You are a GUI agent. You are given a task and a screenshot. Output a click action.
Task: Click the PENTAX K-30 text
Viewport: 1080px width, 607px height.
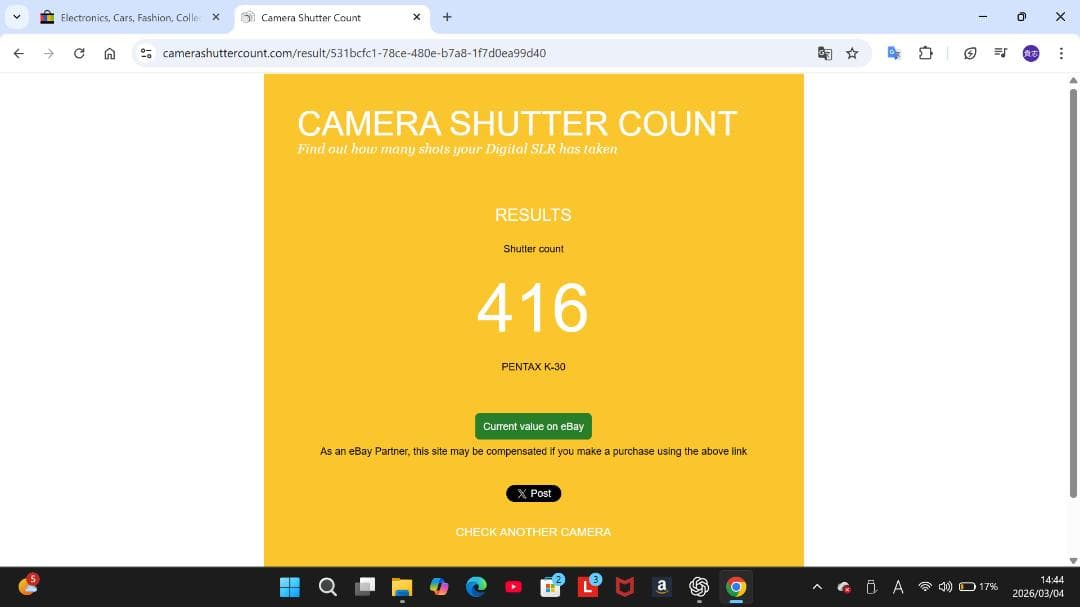point(533,367)
